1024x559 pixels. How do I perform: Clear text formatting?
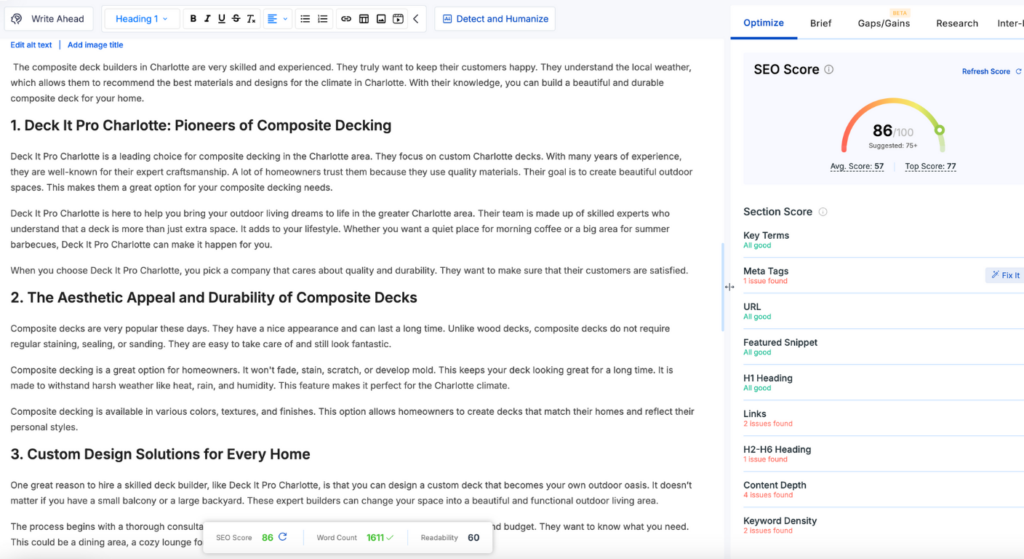tap(251, 19)
